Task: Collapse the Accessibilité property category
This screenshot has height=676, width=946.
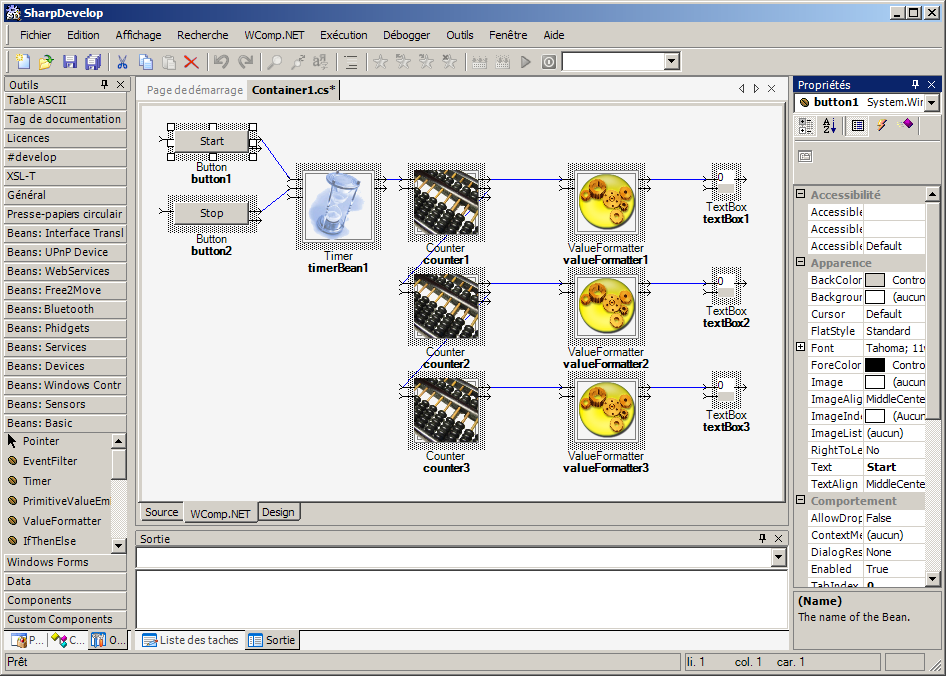Action: [801, 194]
